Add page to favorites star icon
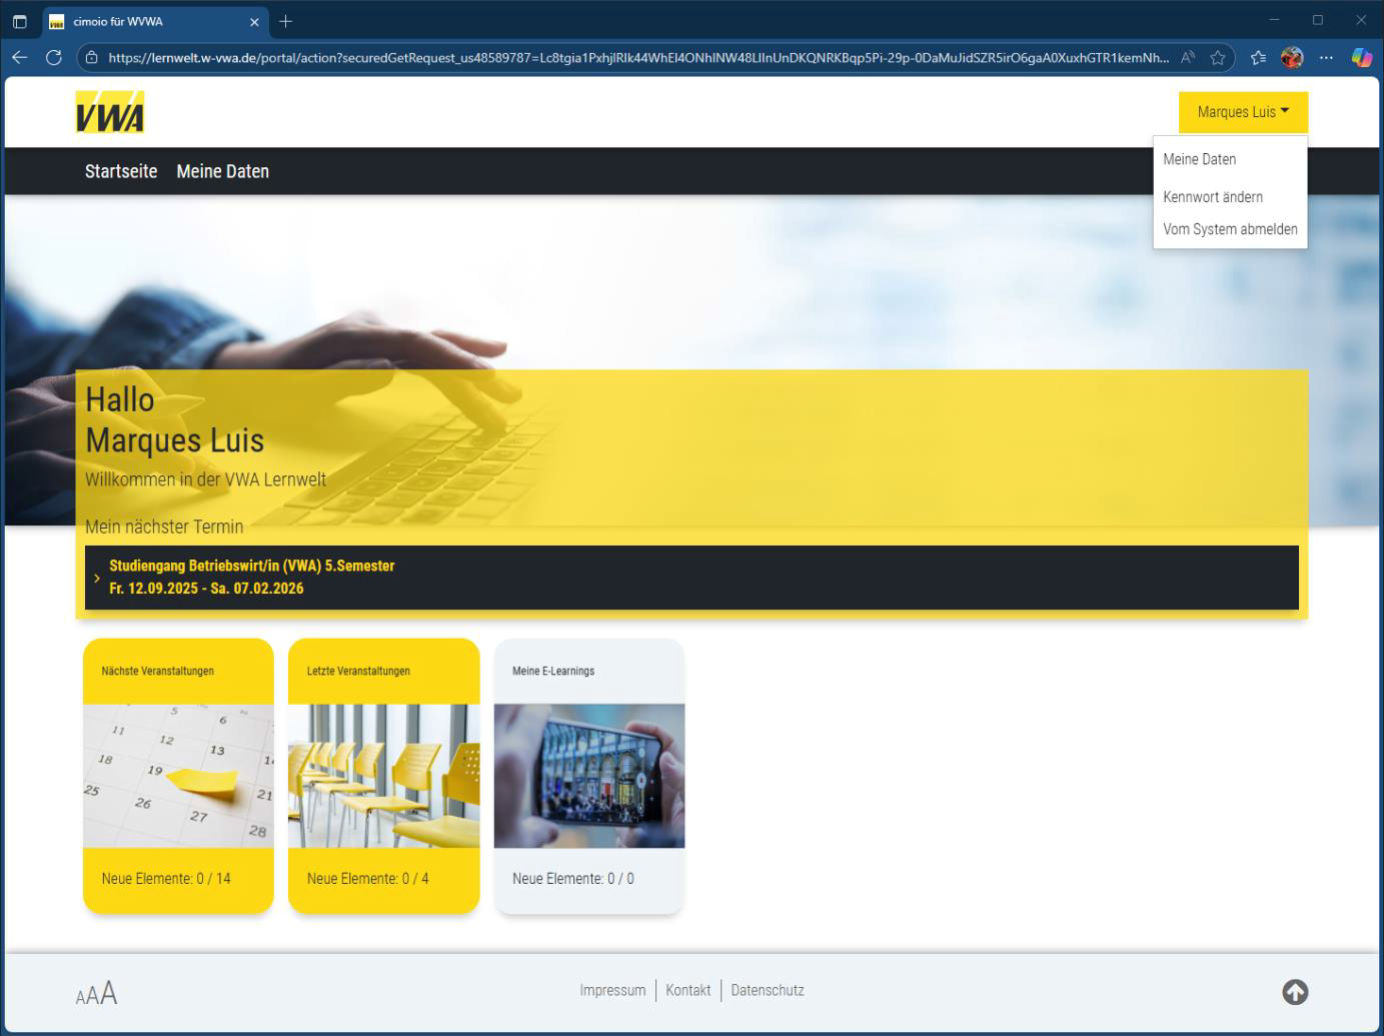1384x1036 pixels. coord(1217,58)
